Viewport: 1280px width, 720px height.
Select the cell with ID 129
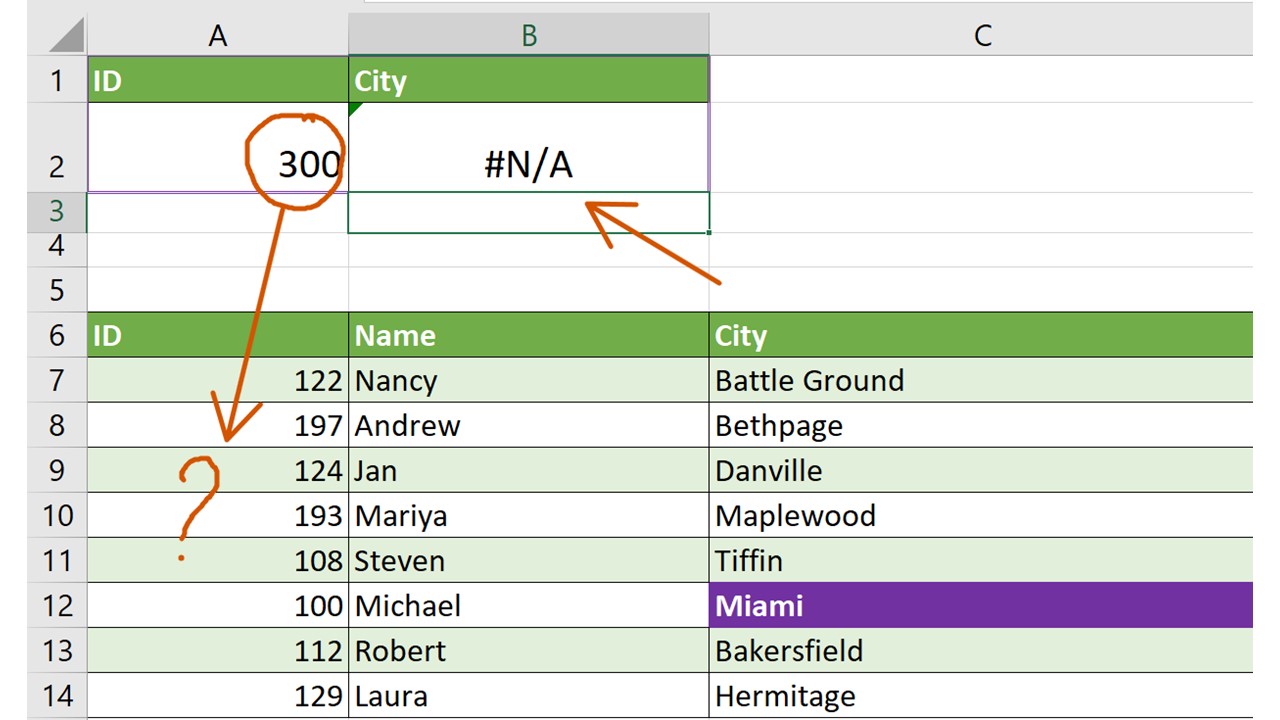pyautogui.click(x=218, y=695)
